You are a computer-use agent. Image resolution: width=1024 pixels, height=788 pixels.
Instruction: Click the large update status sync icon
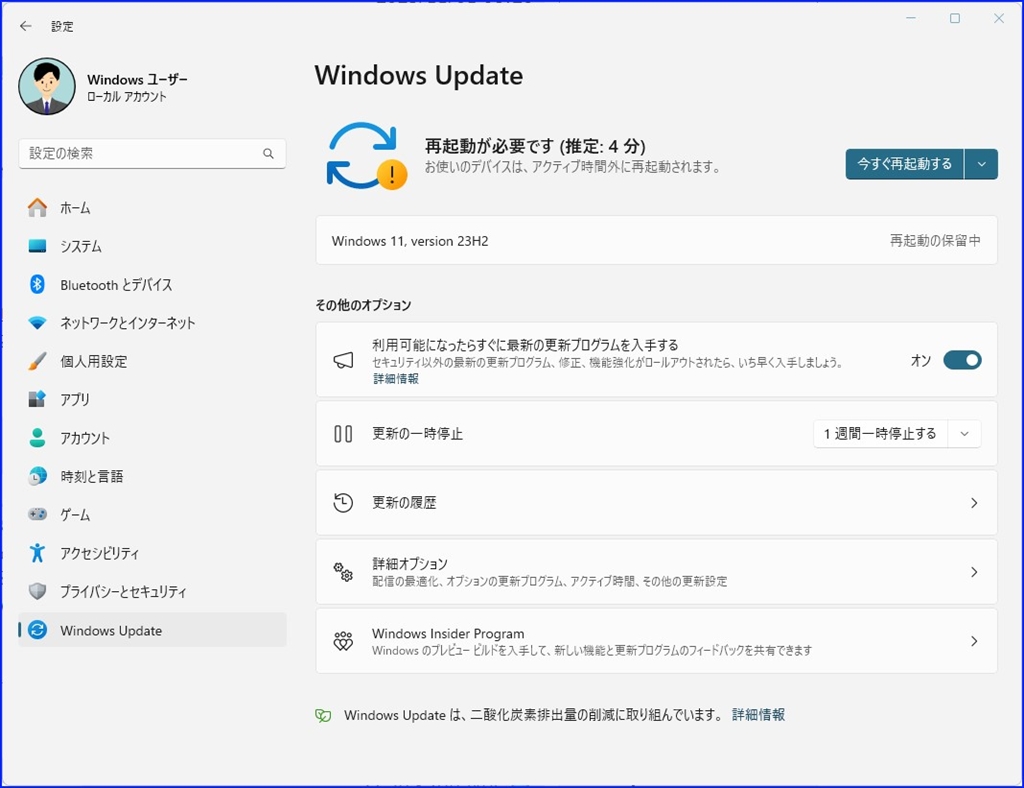(x=366, y=156)
